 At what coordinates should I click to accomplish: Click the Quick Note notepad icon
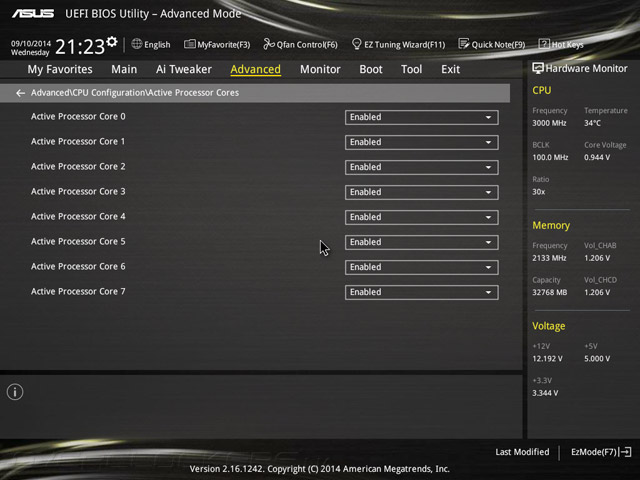click(464, 44)
